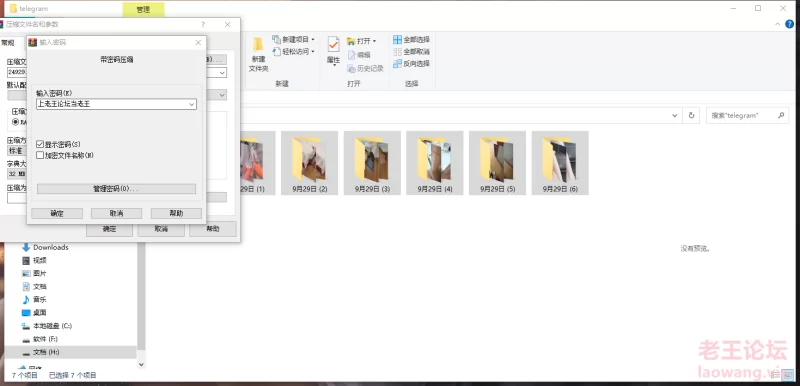The width and height of the screenshot is (800, 386).
Task: Click the Select All icon
Action: [x=397, y=39]
